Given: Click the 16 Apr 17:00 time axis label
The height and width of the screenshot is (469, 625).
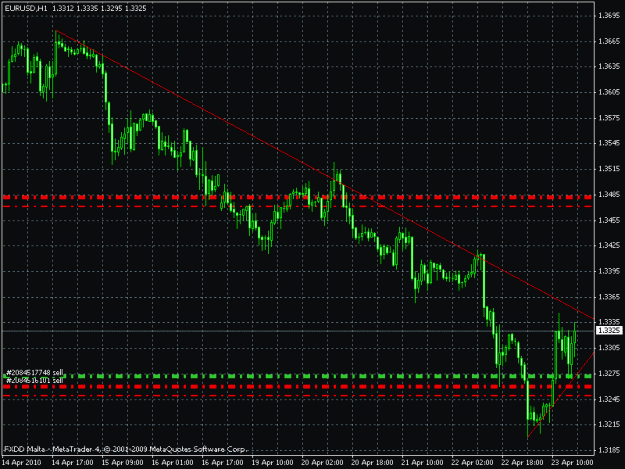Looking at the screenshot, I should (x=222, y=463).
